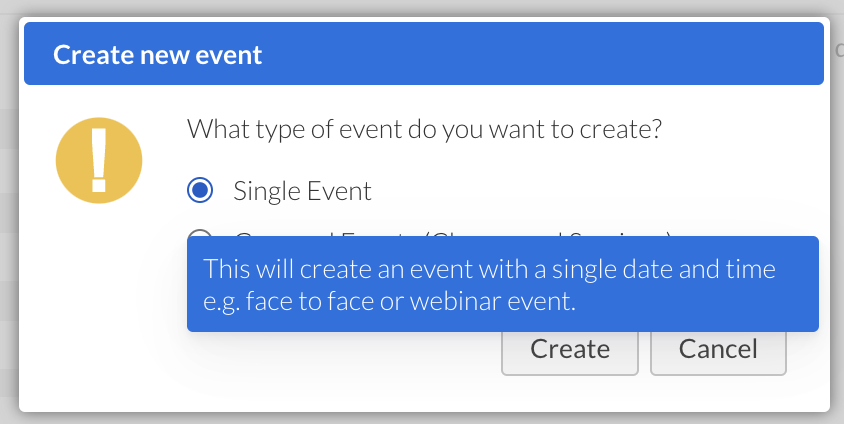Click tooltip line mentioning webinar event
This screenshot has height=424, width=844.
389,300
